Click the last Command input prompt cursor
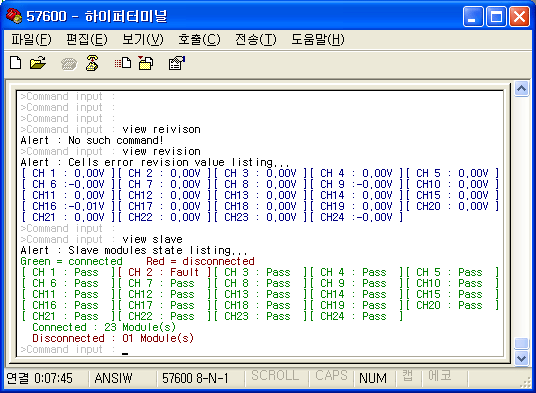The width and height of the screenshot is (536, 393). coord(125,354)
